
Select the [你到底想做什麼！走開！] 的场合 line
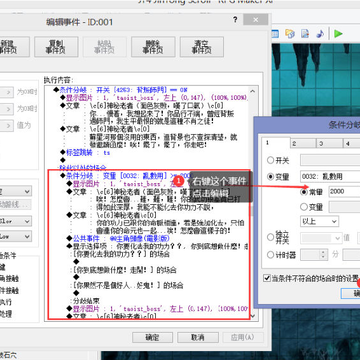(125, 270)
